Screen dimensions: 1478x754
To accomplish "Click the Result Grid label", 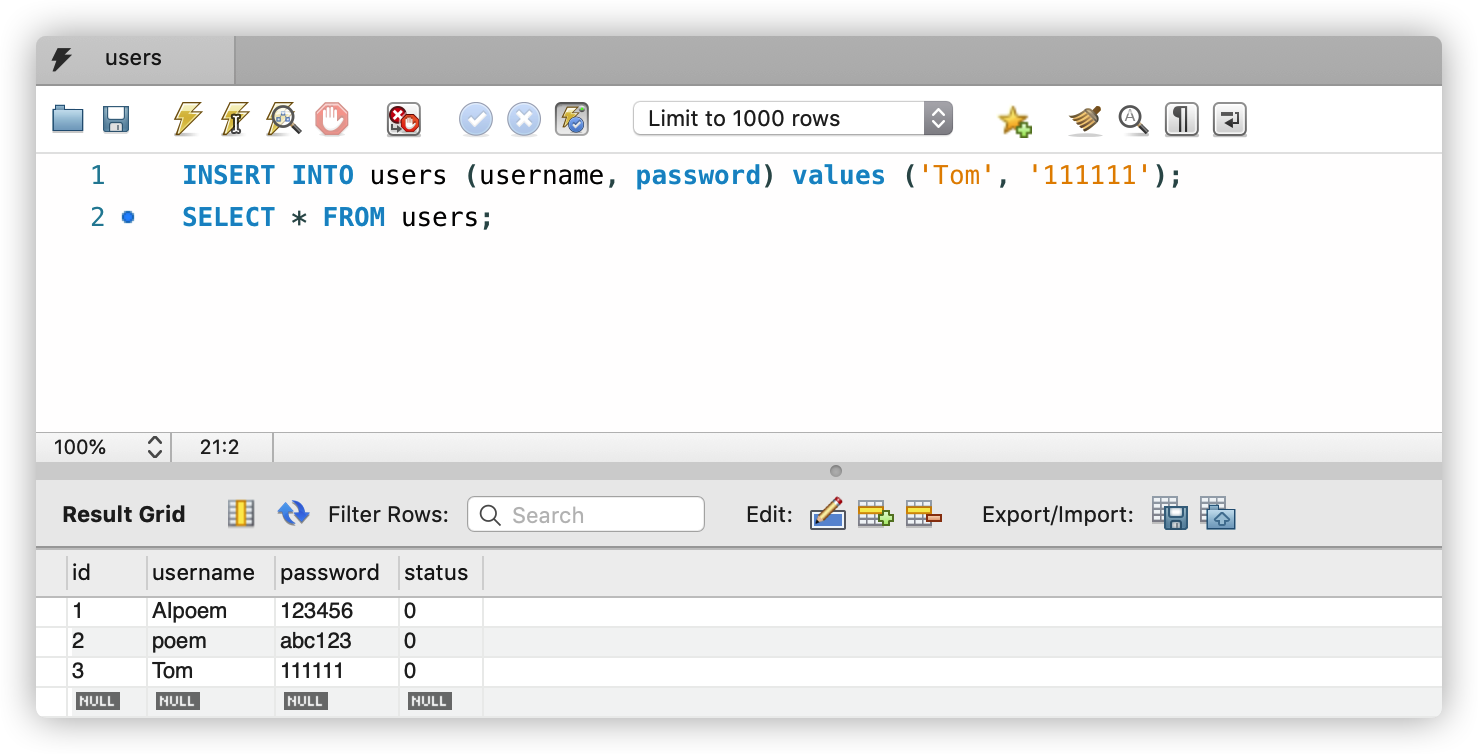I will pos(124,515).
